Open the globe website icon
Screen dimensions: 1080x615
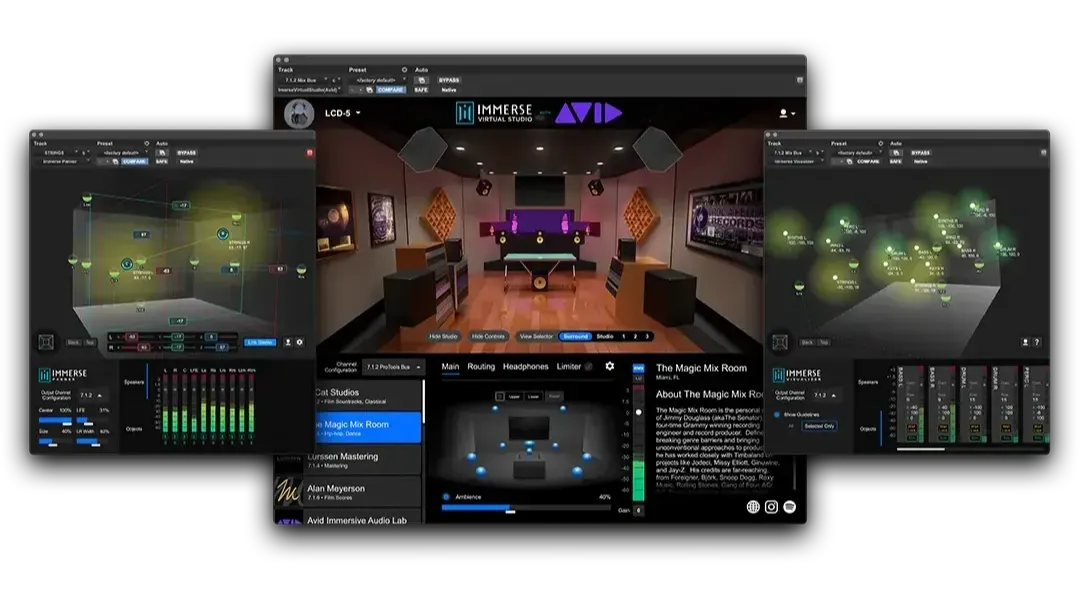point(753,507)
